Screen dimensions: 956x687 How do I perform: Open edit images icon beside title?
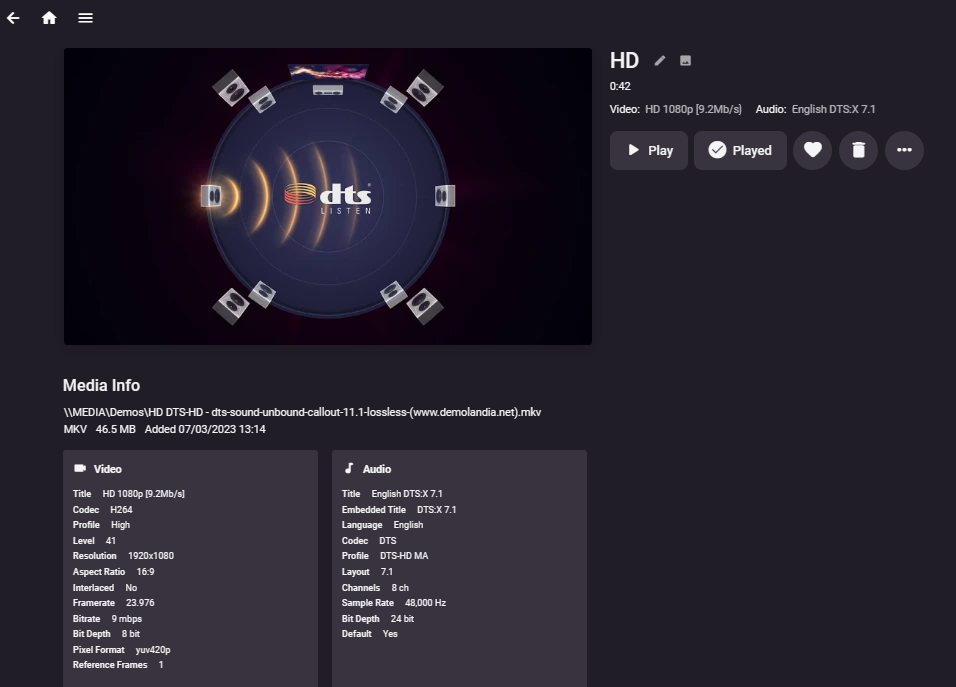(x=685, y=60)
